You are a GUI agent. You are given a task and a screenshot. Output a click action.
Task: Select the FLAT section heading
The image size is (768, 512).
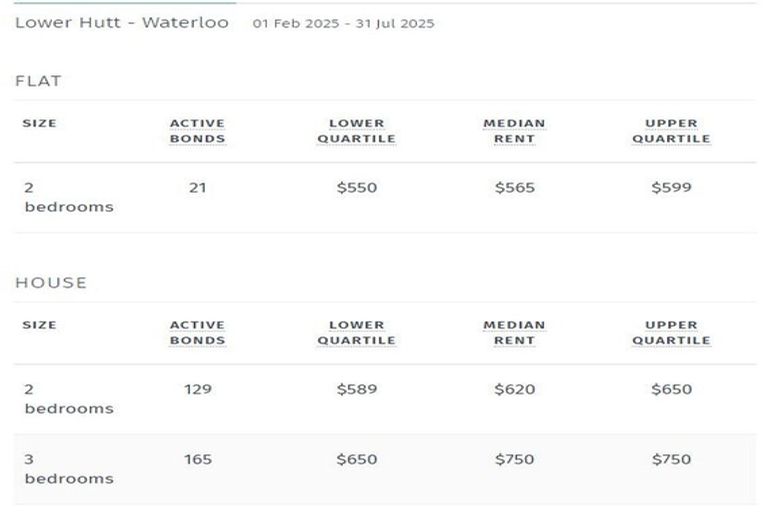point(38,81)
